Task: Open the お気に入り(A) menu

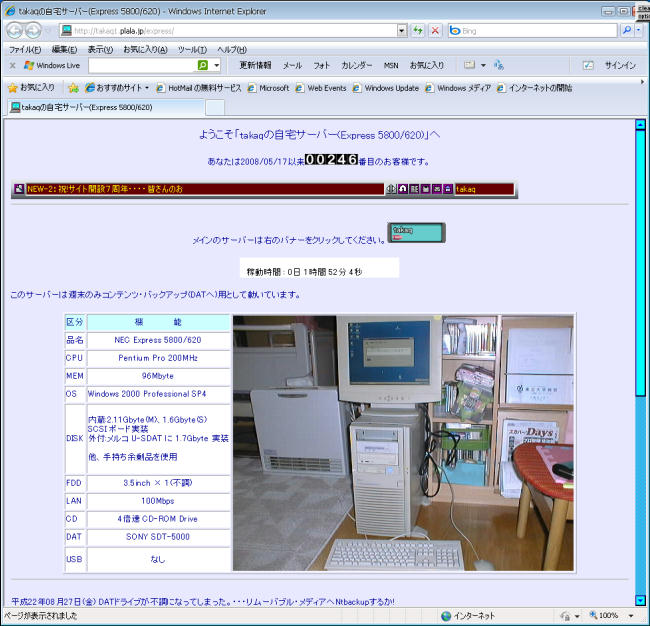Action: coord(145,49)
